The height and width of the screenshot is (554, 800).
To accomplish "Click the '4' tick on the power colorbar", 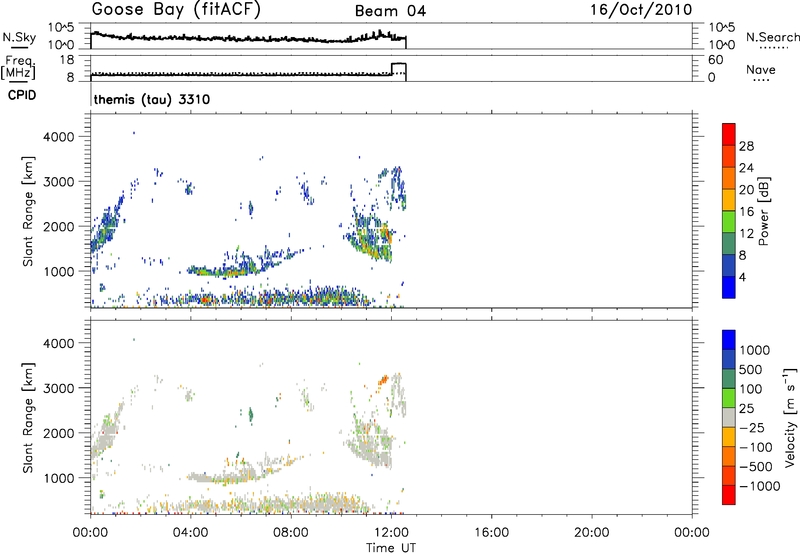I will pyautogui.click(x=742, y=277).
